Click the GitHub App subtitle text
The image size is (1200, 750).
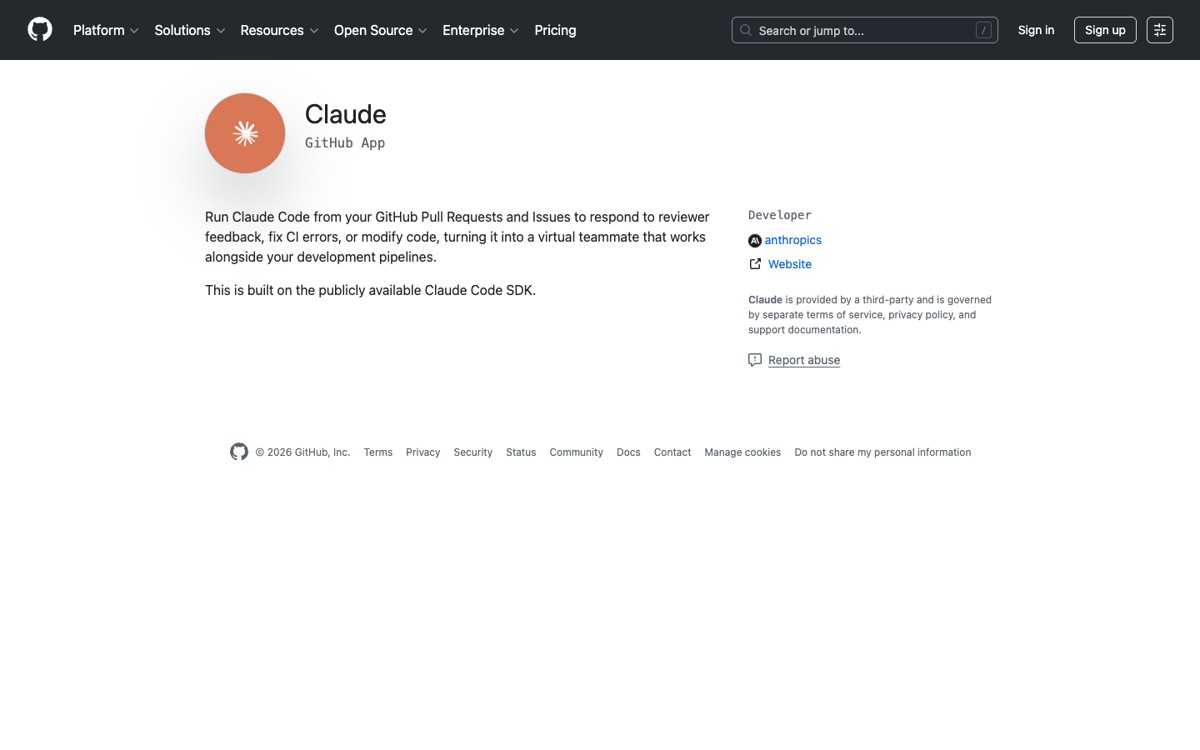(x=345, y=143)
